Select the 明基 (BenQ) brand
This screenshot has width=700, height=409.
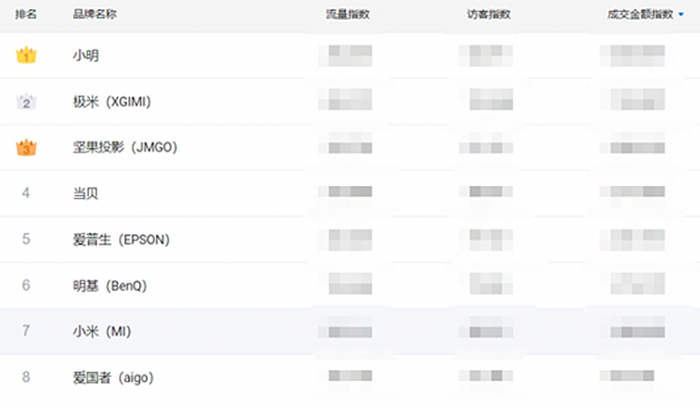tap(110, 286)
